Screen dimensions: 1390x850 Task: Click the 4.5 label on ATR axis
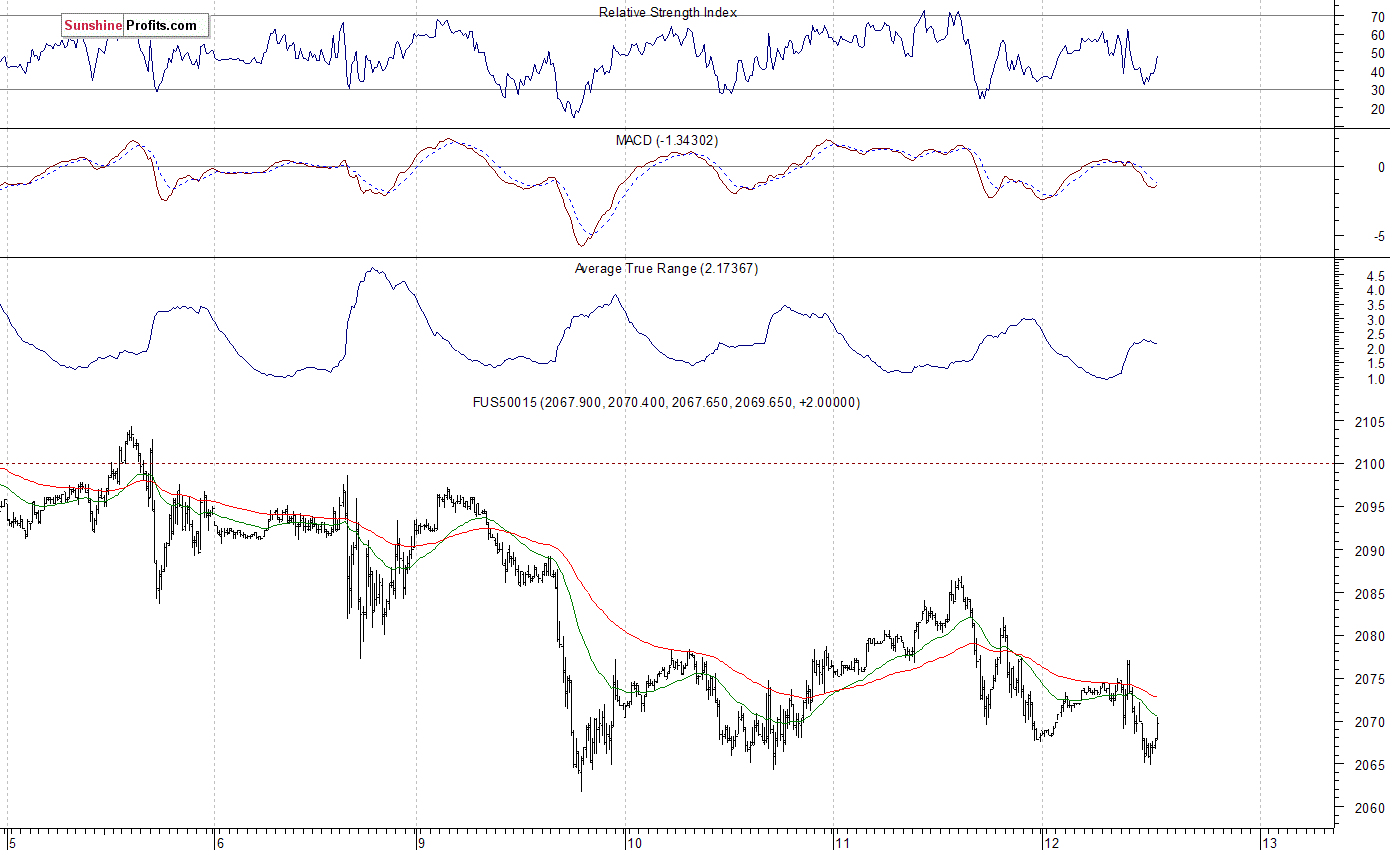(1375, 275)
